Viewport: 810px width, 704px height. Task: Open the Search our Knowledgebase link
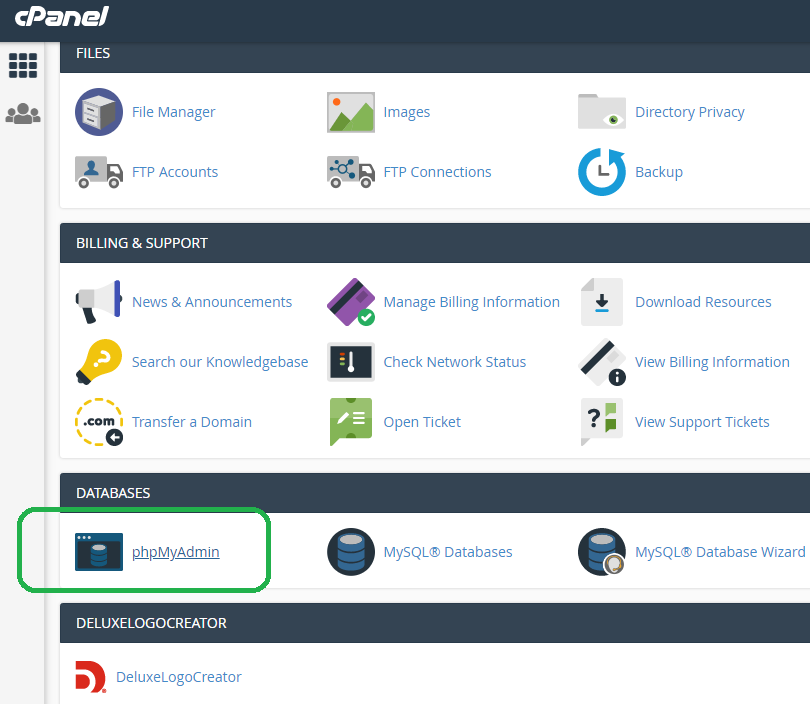click(x=220, y=362)
